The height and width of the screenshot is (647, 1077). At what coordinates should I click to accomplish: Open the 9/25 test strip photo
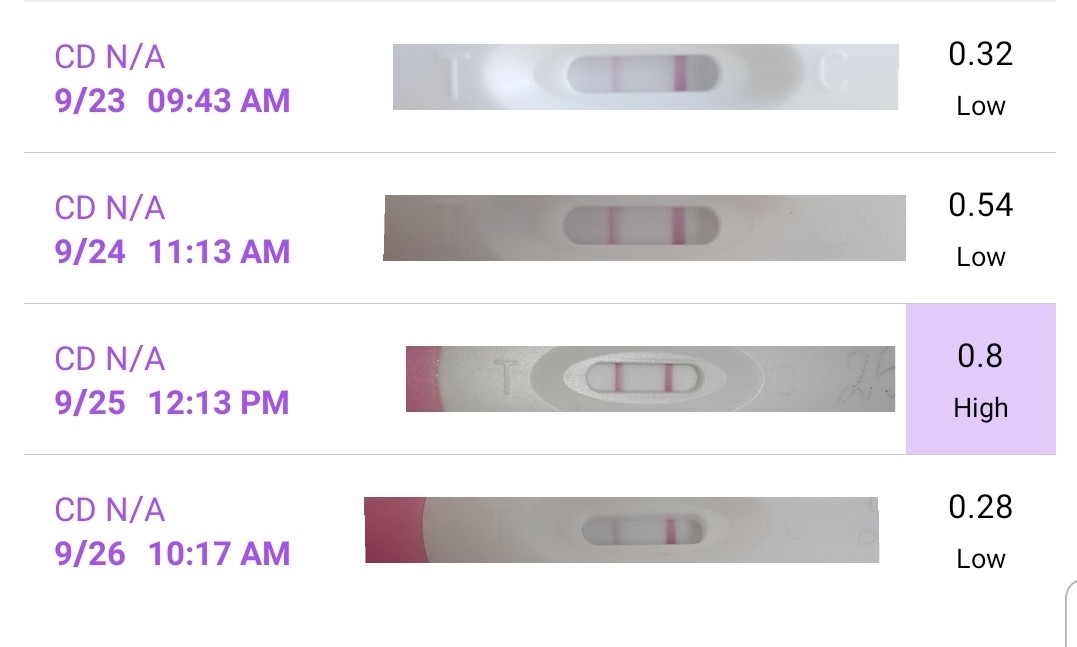[x=650, y=379]
